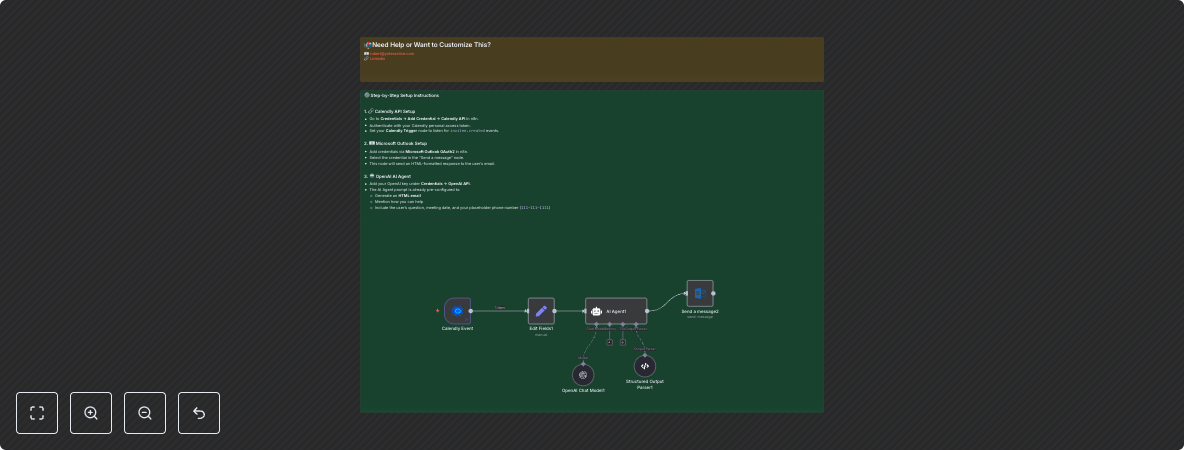The height and width of the screenshot is (450, 1184).
Task: Click output handle of Send a message2
Action: coord(714,294)
